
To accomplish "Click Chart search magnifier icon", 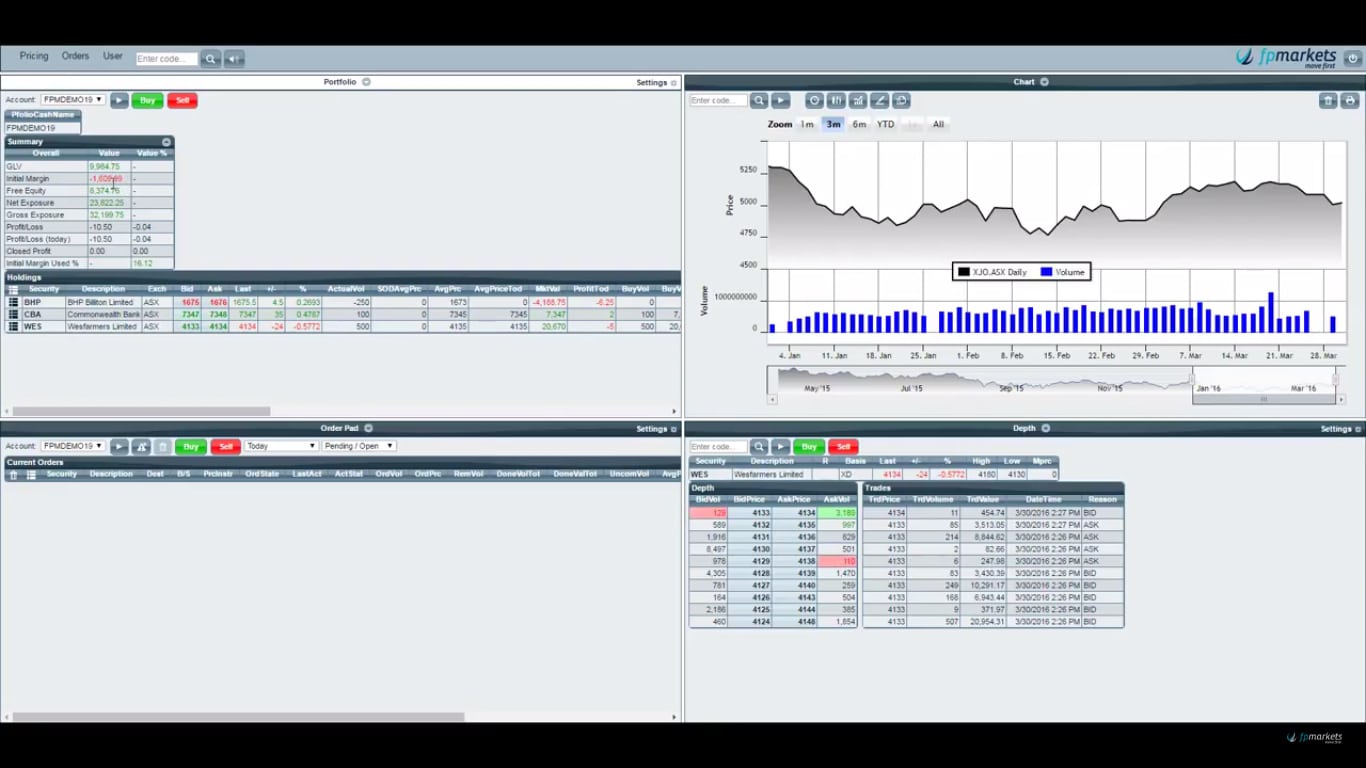I will [759, 101].
